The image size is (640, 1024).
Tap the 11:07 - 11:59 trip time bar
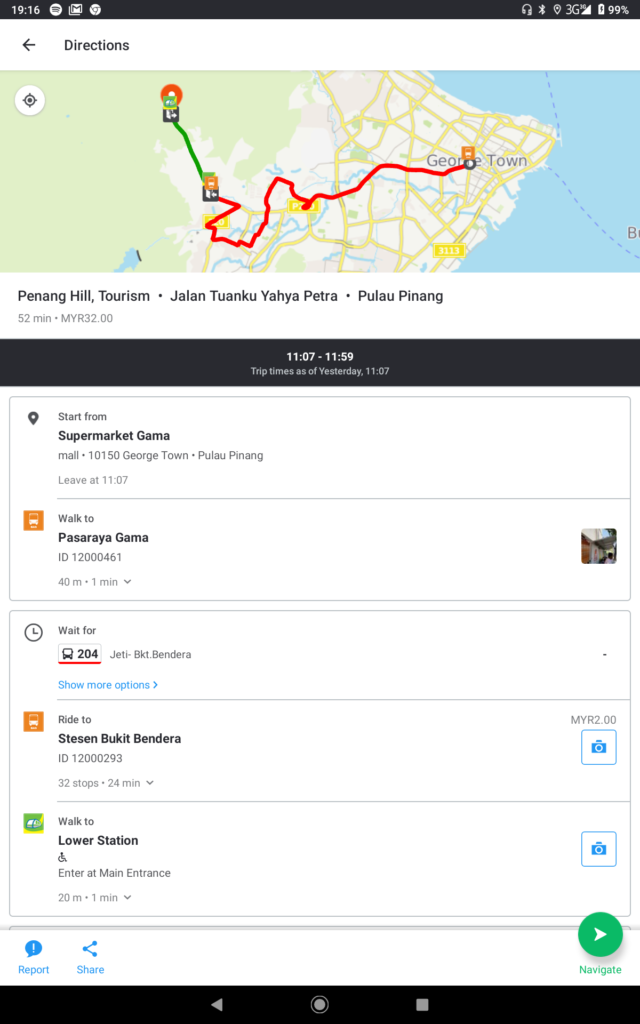[320, 362]
